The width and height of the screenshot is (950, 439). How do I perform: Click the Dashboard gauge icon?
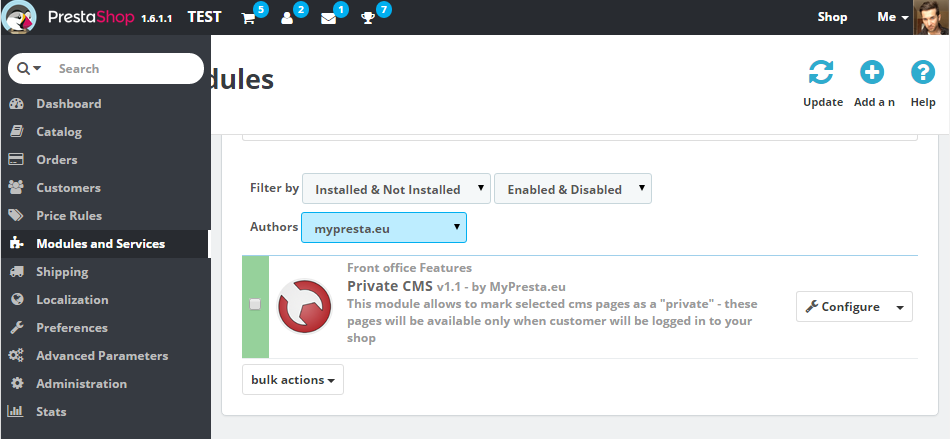pyautogui.click(x=16, y=104)
